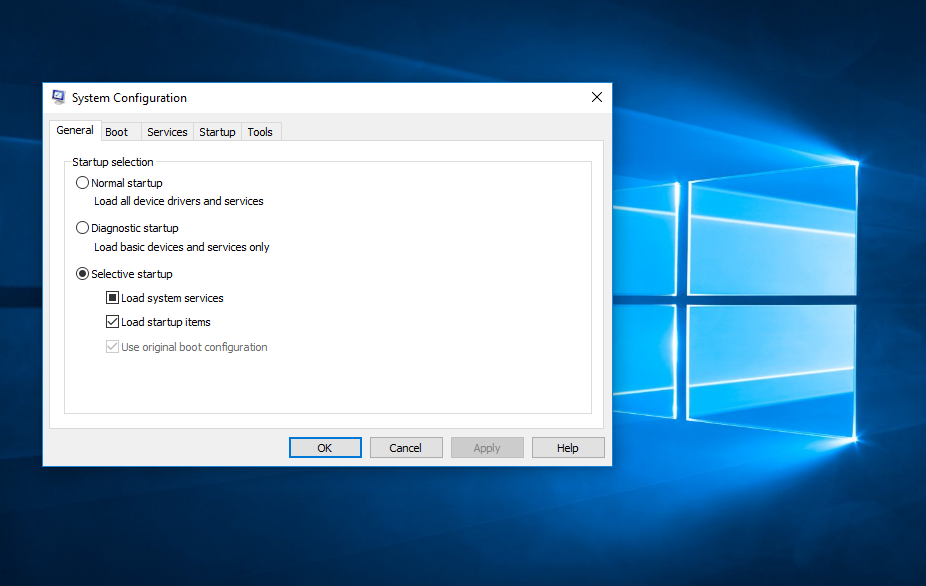Click the Use original boot configuration checkbox
Screen dimensions: 926x586
coord(112,347)
